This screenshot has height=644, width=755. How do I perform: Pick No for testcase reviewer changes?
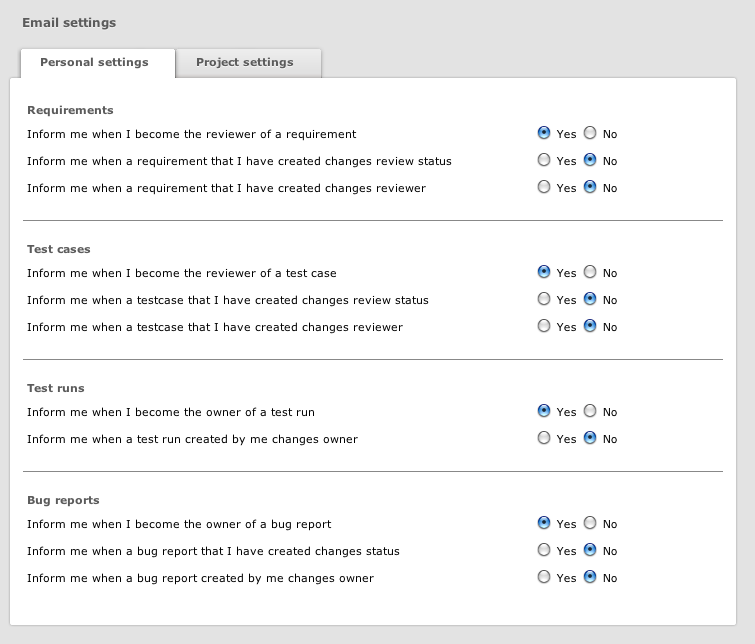pyautogui.click(x=590, y=326)
